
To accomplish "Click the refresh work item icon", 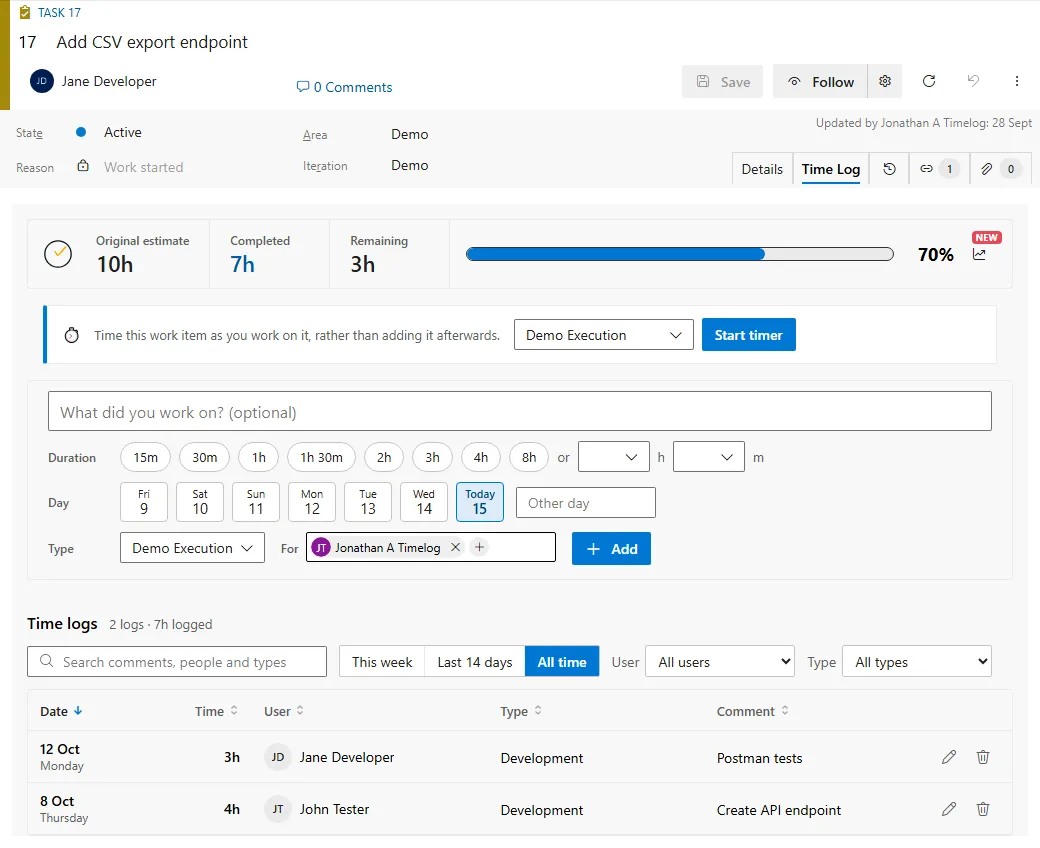I will [929, 81].
